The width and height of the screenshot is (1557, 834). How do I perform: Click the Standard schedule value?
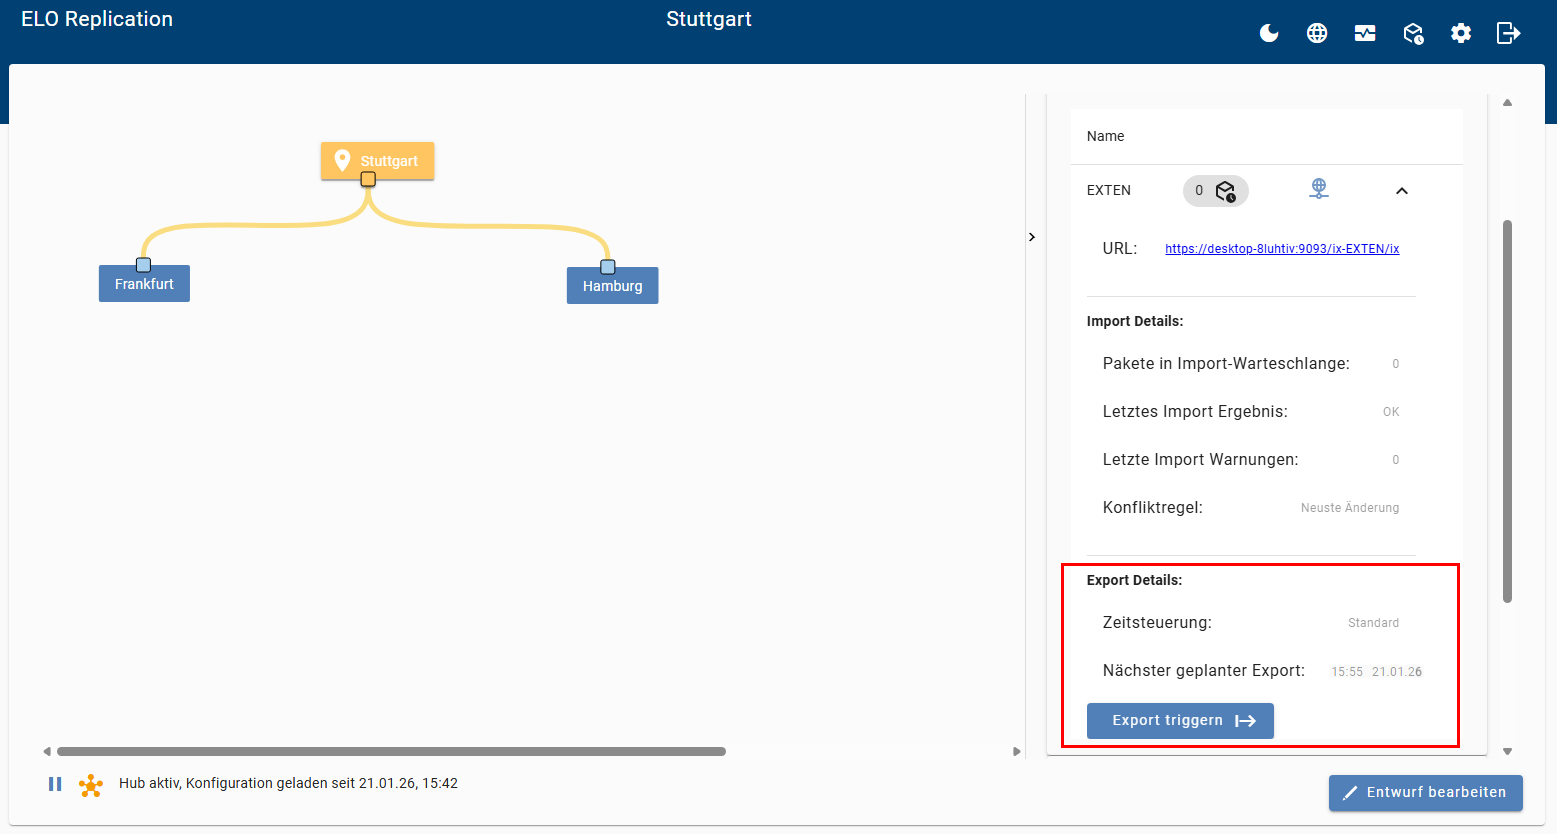pyautogui.click(x=1373, y=623)
